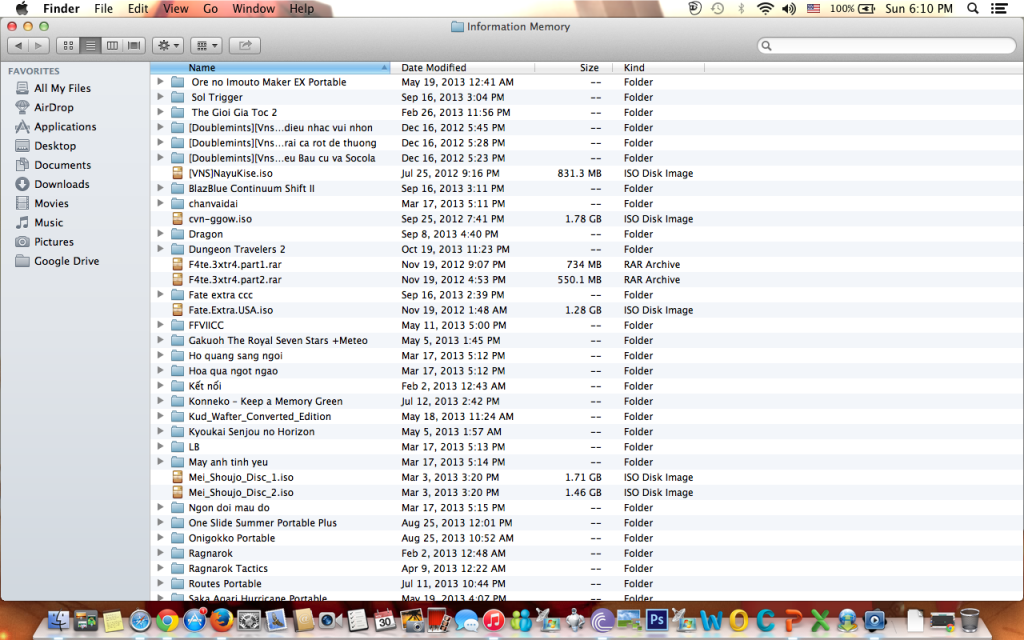Click the F4te.3xtr4.part2.rar disk icon

[177, 280]
